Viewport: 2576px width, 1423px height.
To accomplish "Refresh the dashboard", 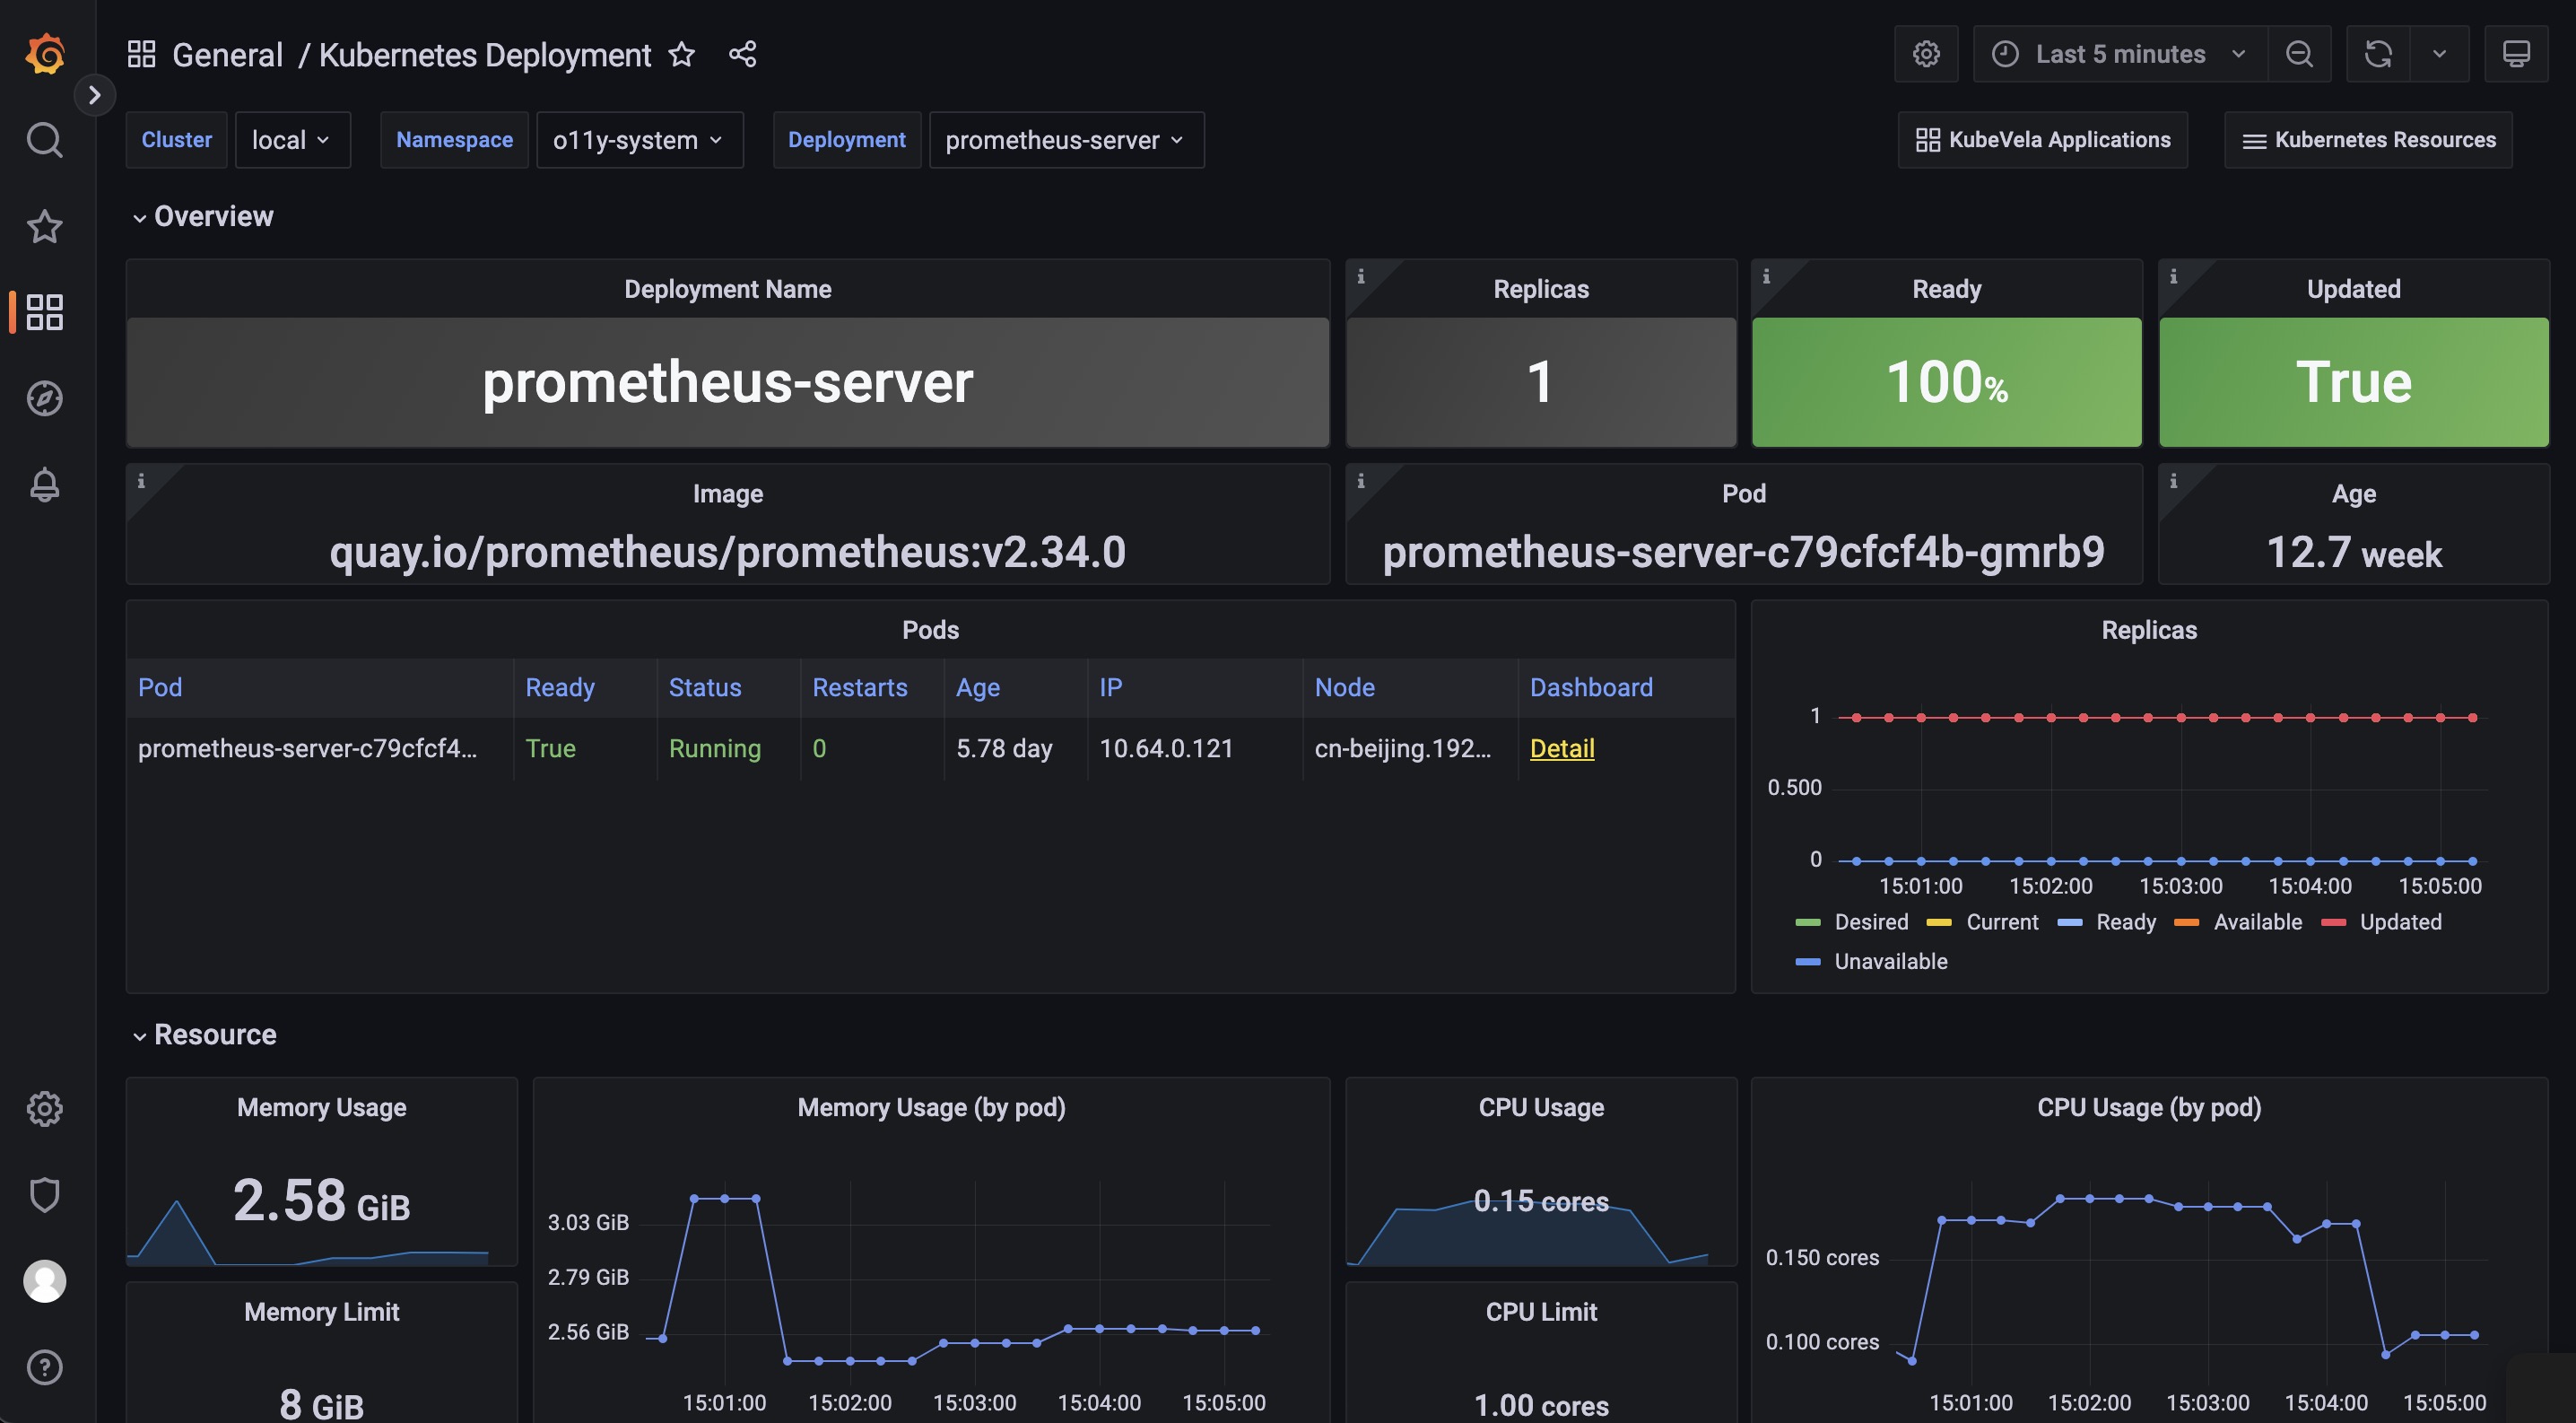I will pos(2378,54).
